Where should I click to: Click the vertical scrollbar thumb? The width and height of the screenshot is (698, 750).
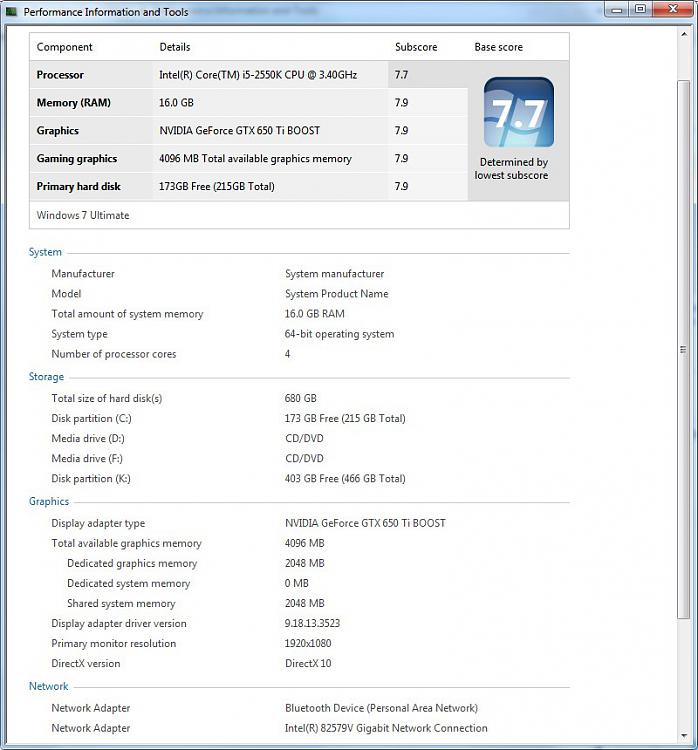coord(684,350)
